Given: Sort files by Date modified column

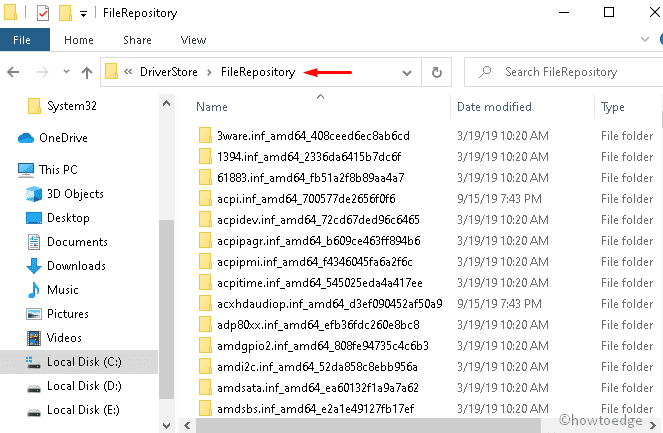Looking at the screenshot, I should click(494, 107).
